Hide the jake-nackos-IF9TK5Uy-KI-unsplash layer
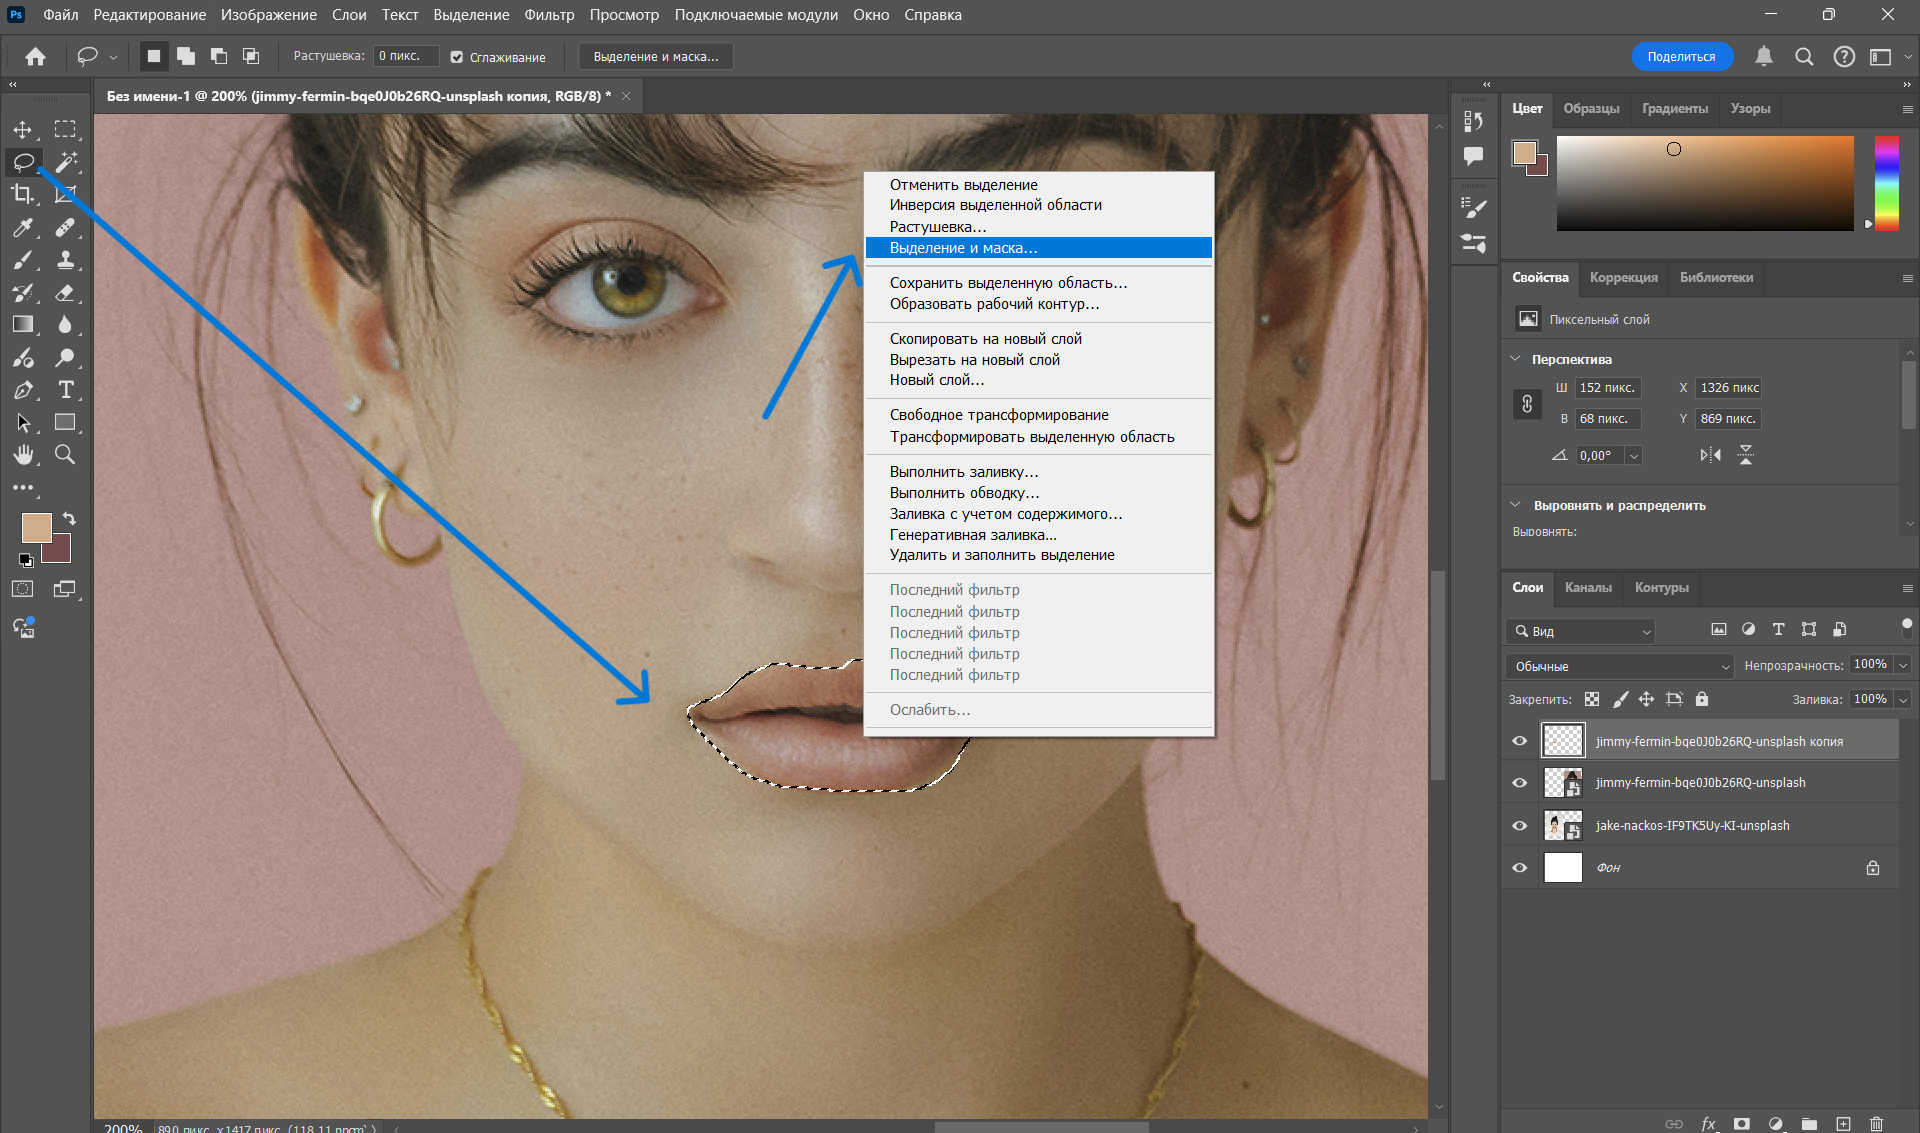Screen dimensions: 1920x1133 pos(1520,825)
